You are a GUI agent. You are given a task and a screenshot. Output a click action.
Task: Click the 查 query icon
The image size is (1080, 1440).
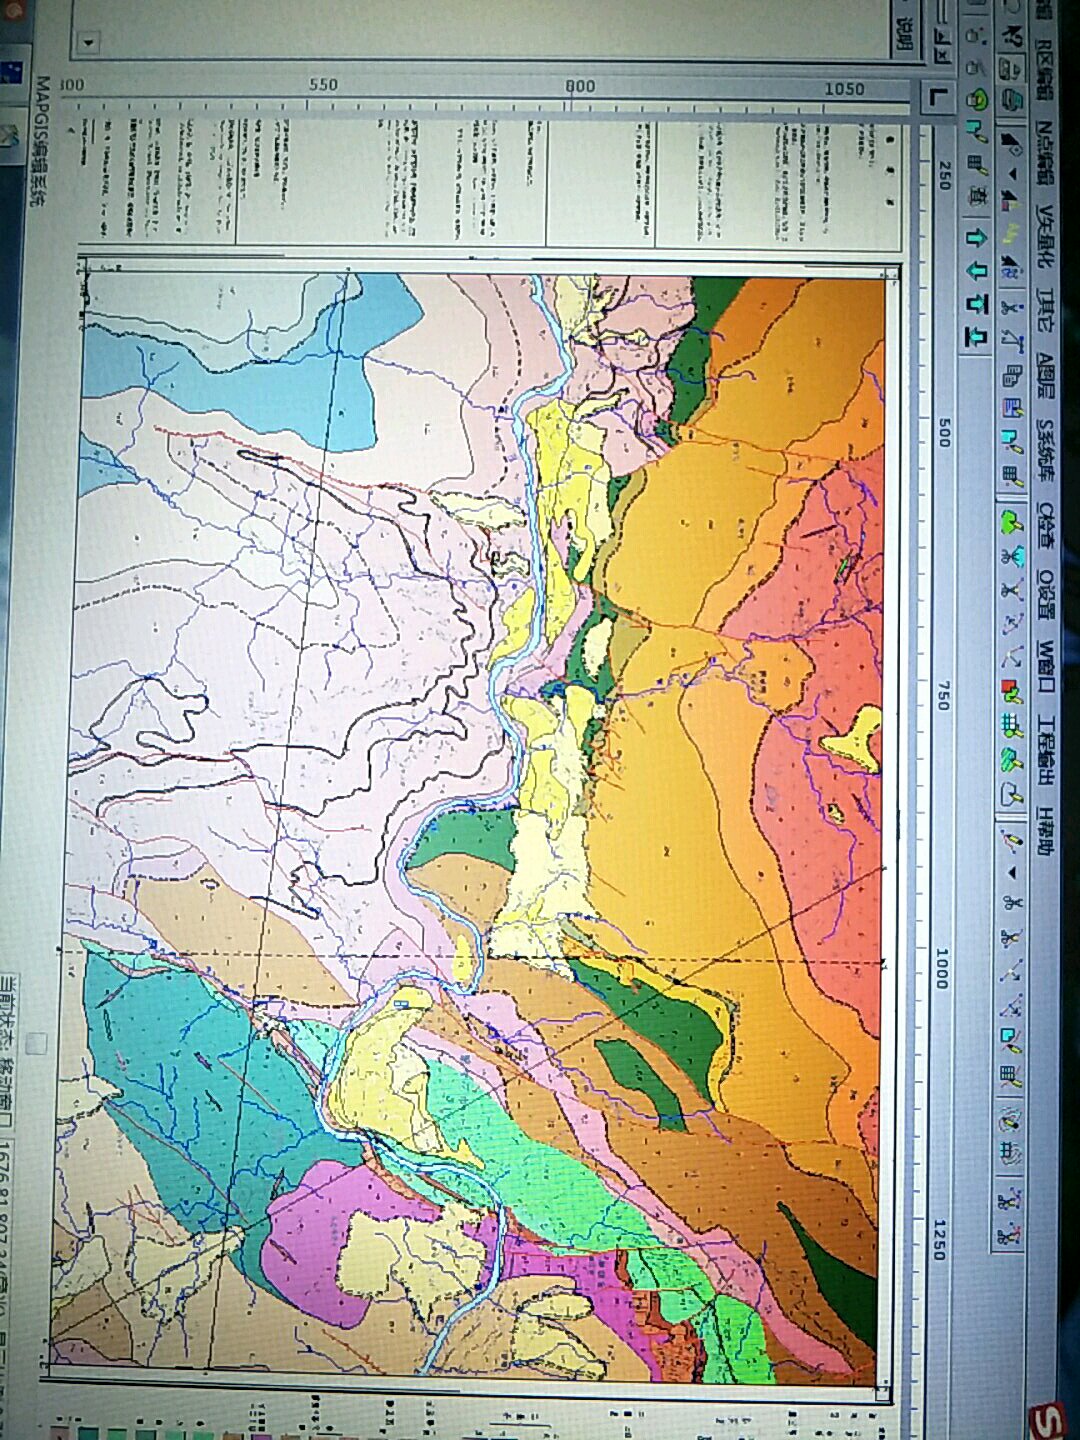(x=977, y=197)
